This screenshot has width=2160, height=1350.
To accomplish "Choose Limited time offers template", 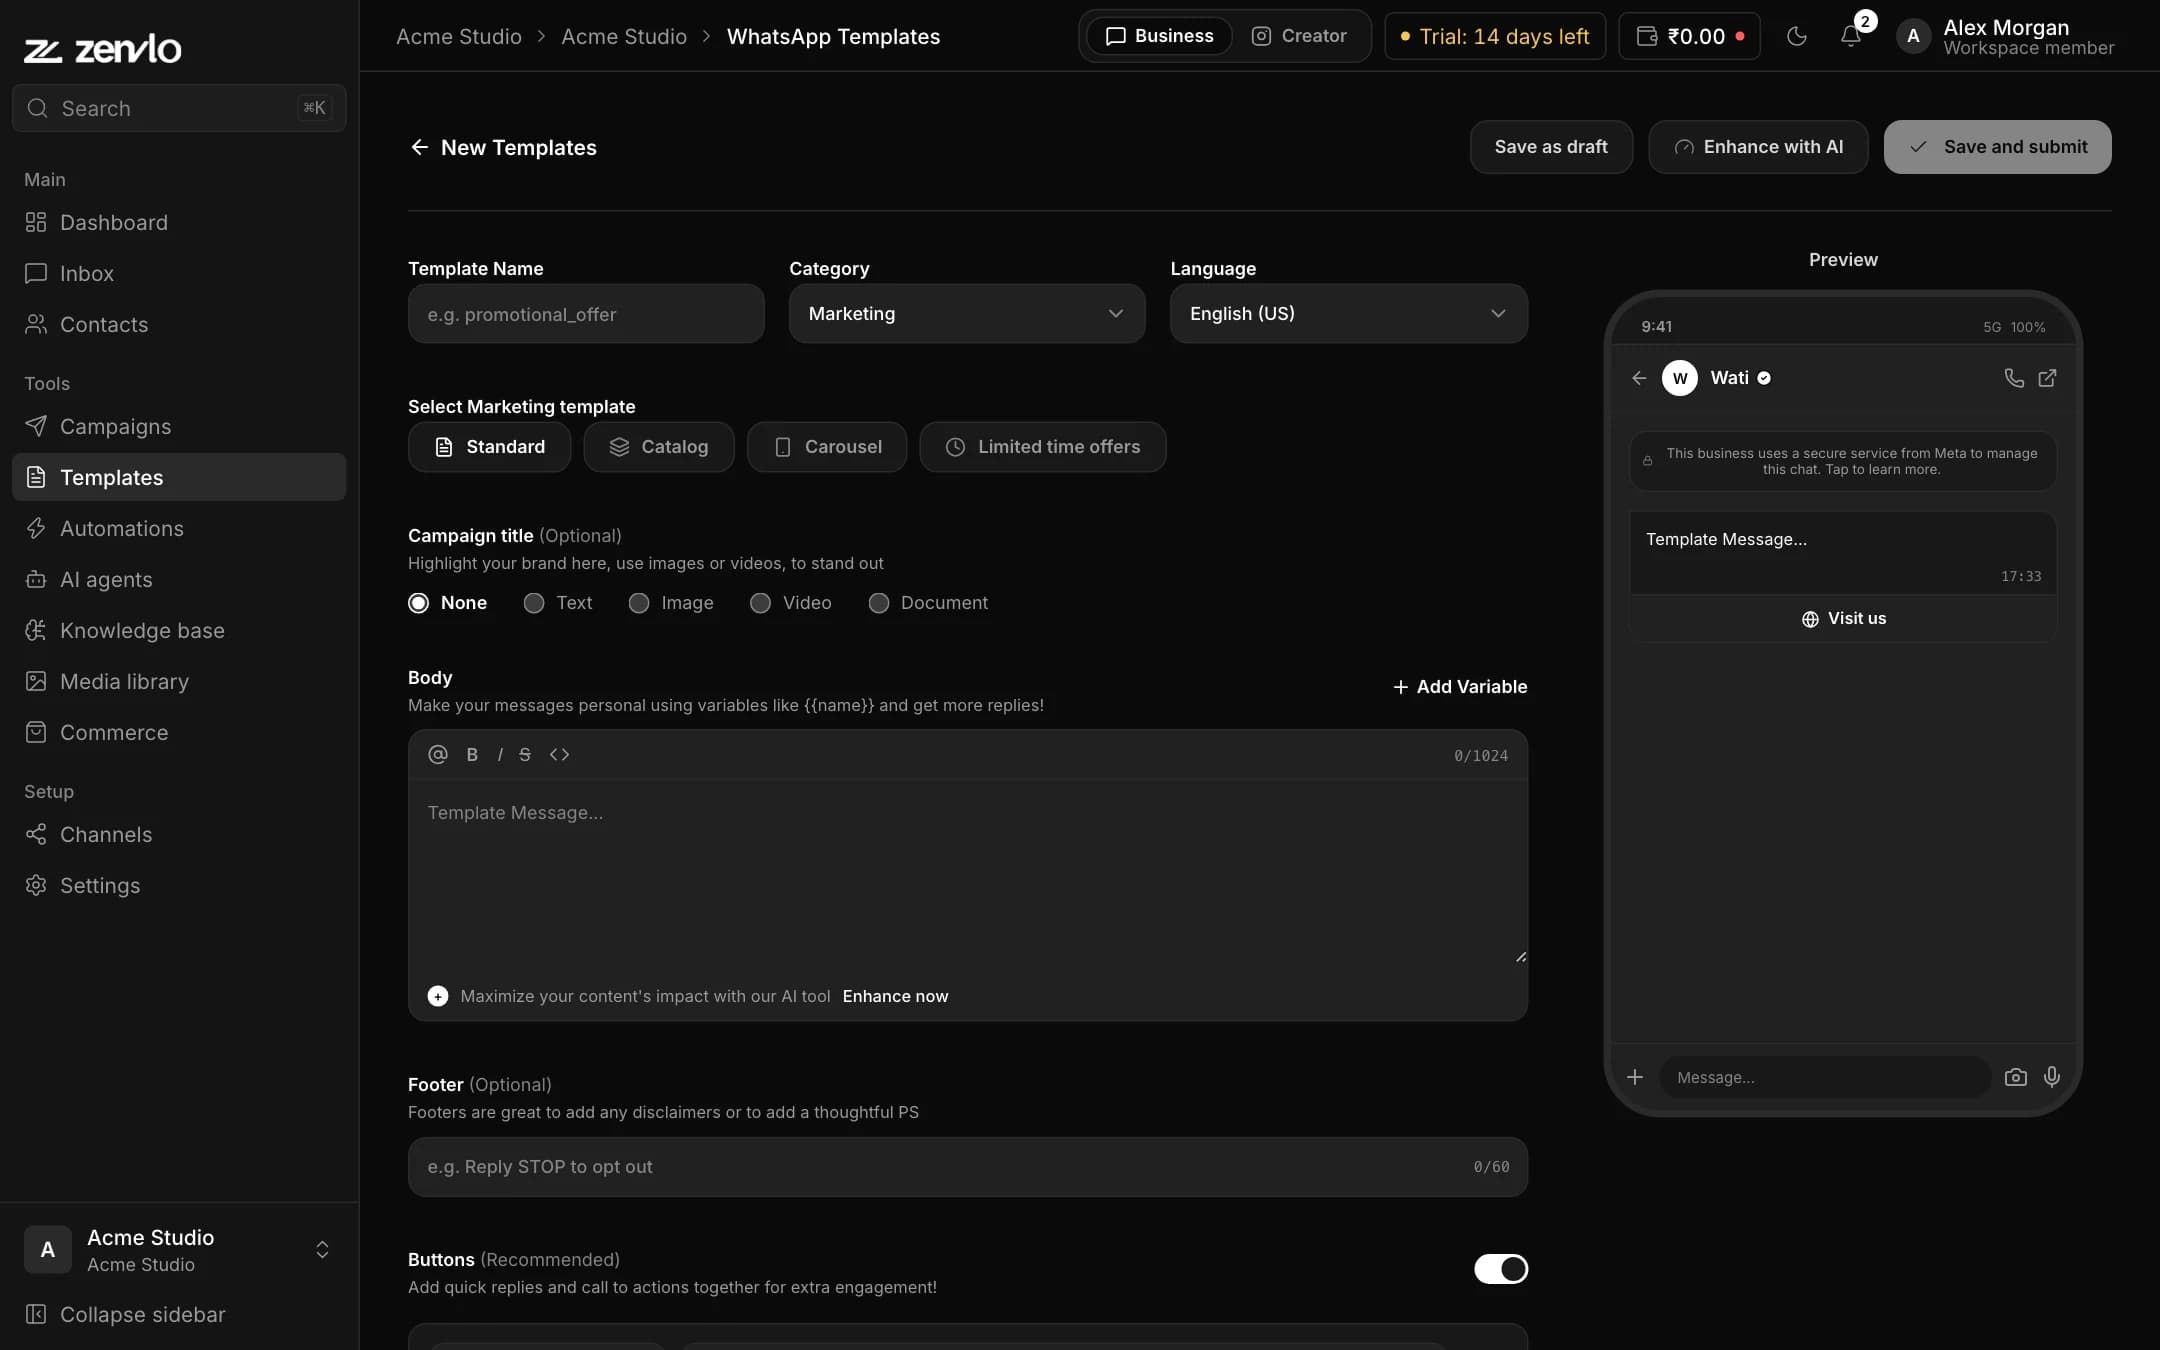I will (x=1043, y=447).
